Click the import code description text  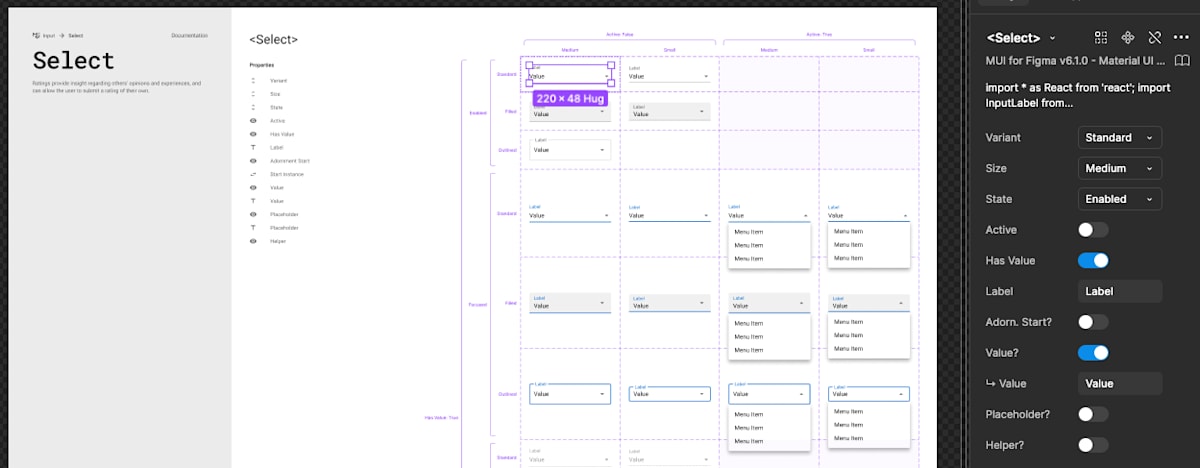click(x=1078, y=95)
